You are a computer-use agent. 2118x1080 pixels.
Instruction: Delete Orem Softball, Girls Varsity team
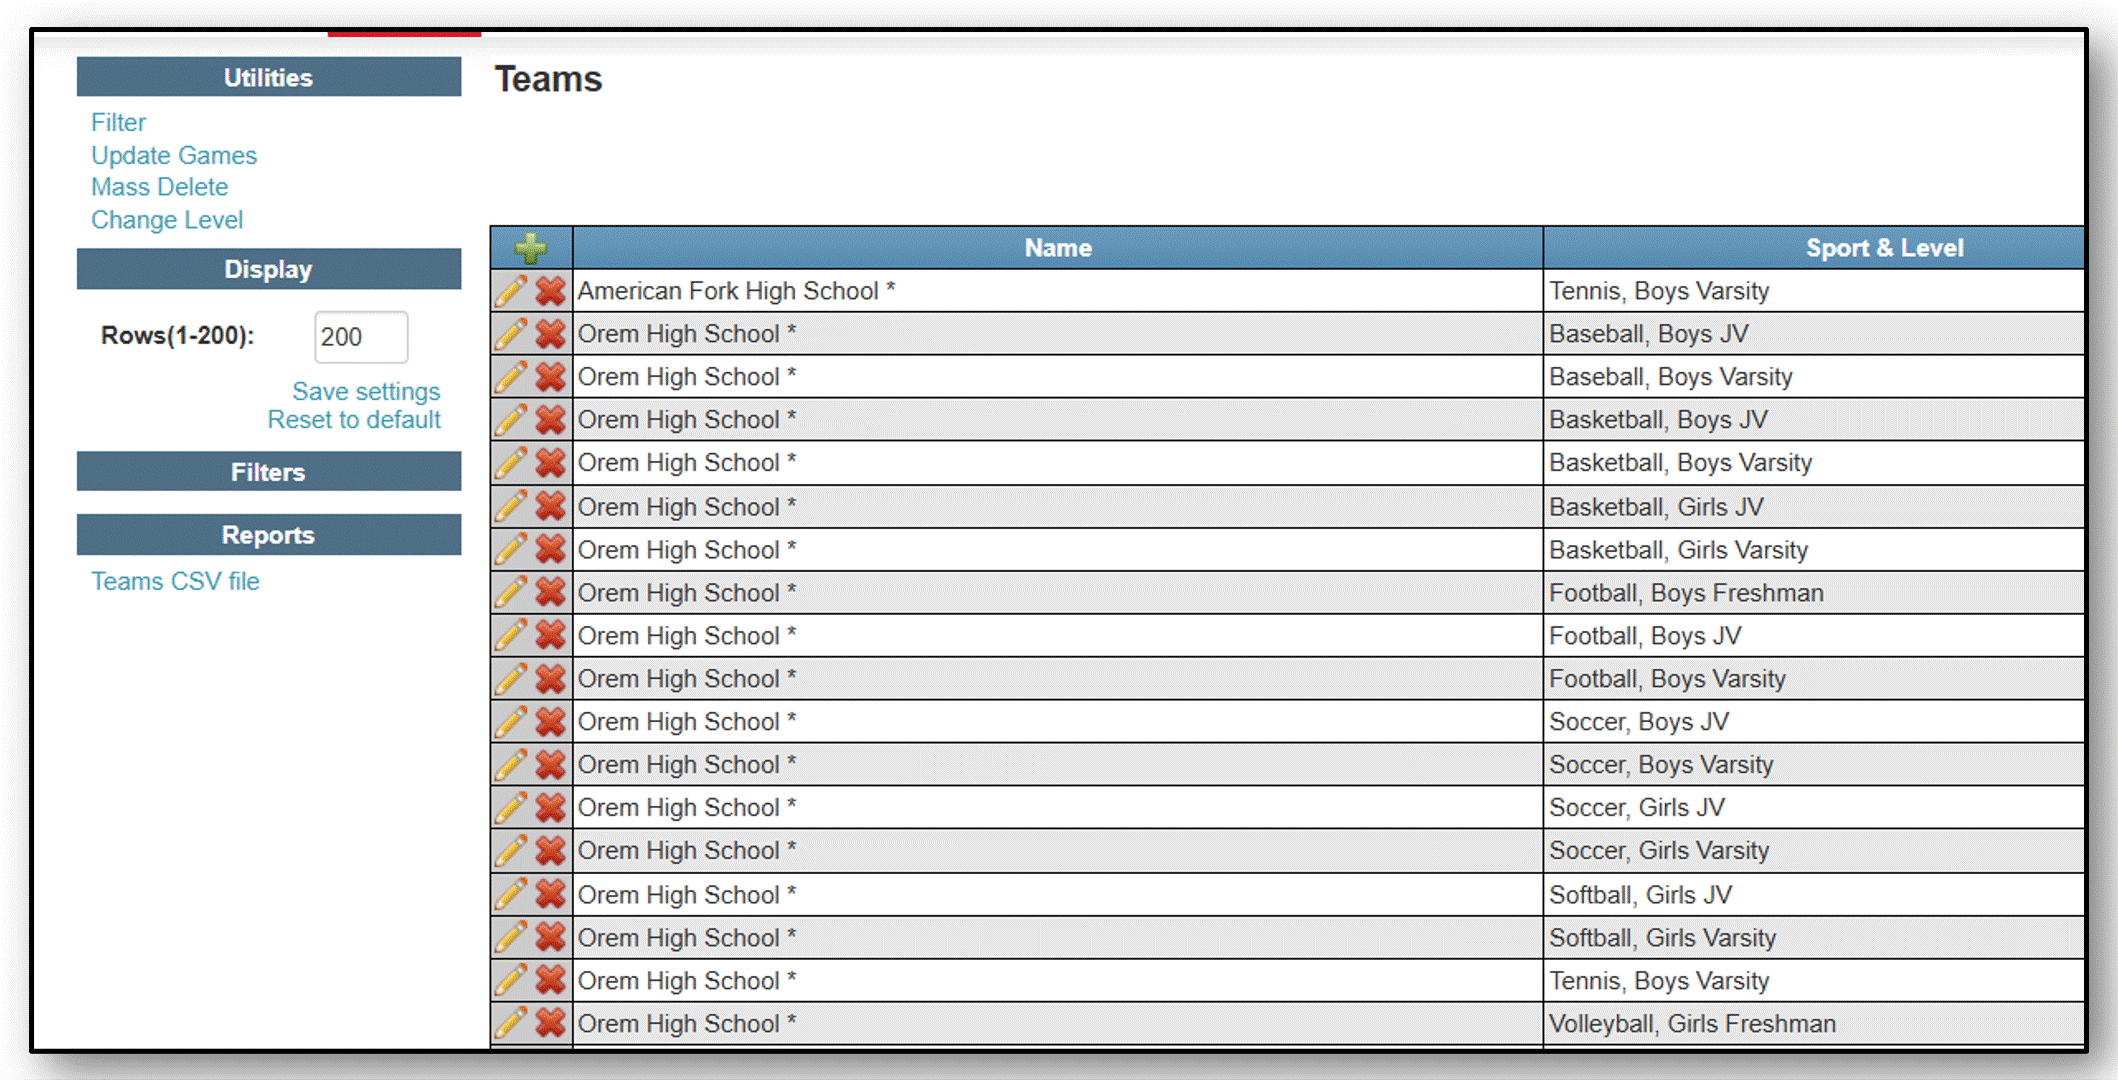[550, 938]
